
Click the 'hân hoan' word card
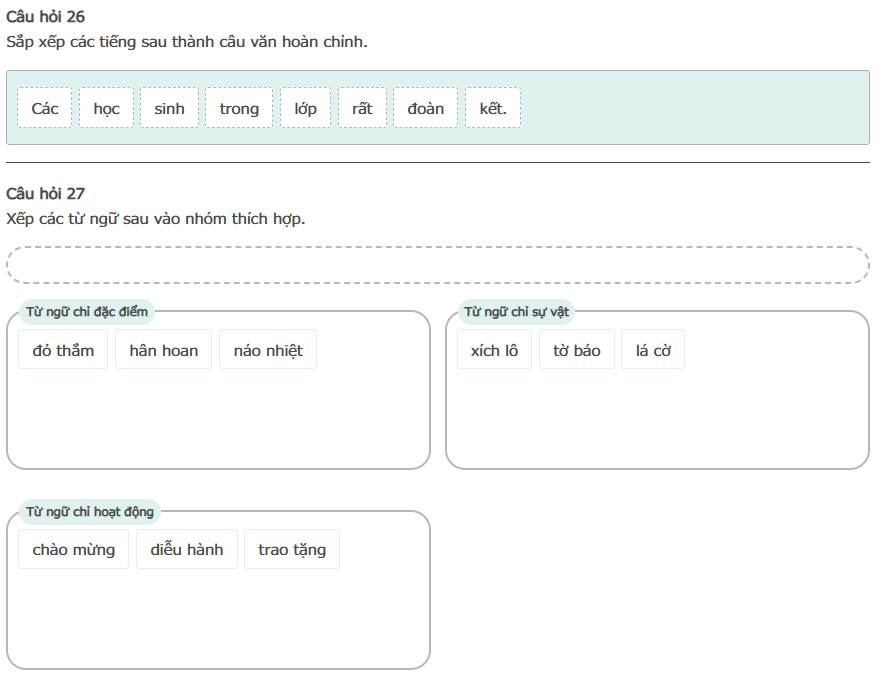point(164,350)
